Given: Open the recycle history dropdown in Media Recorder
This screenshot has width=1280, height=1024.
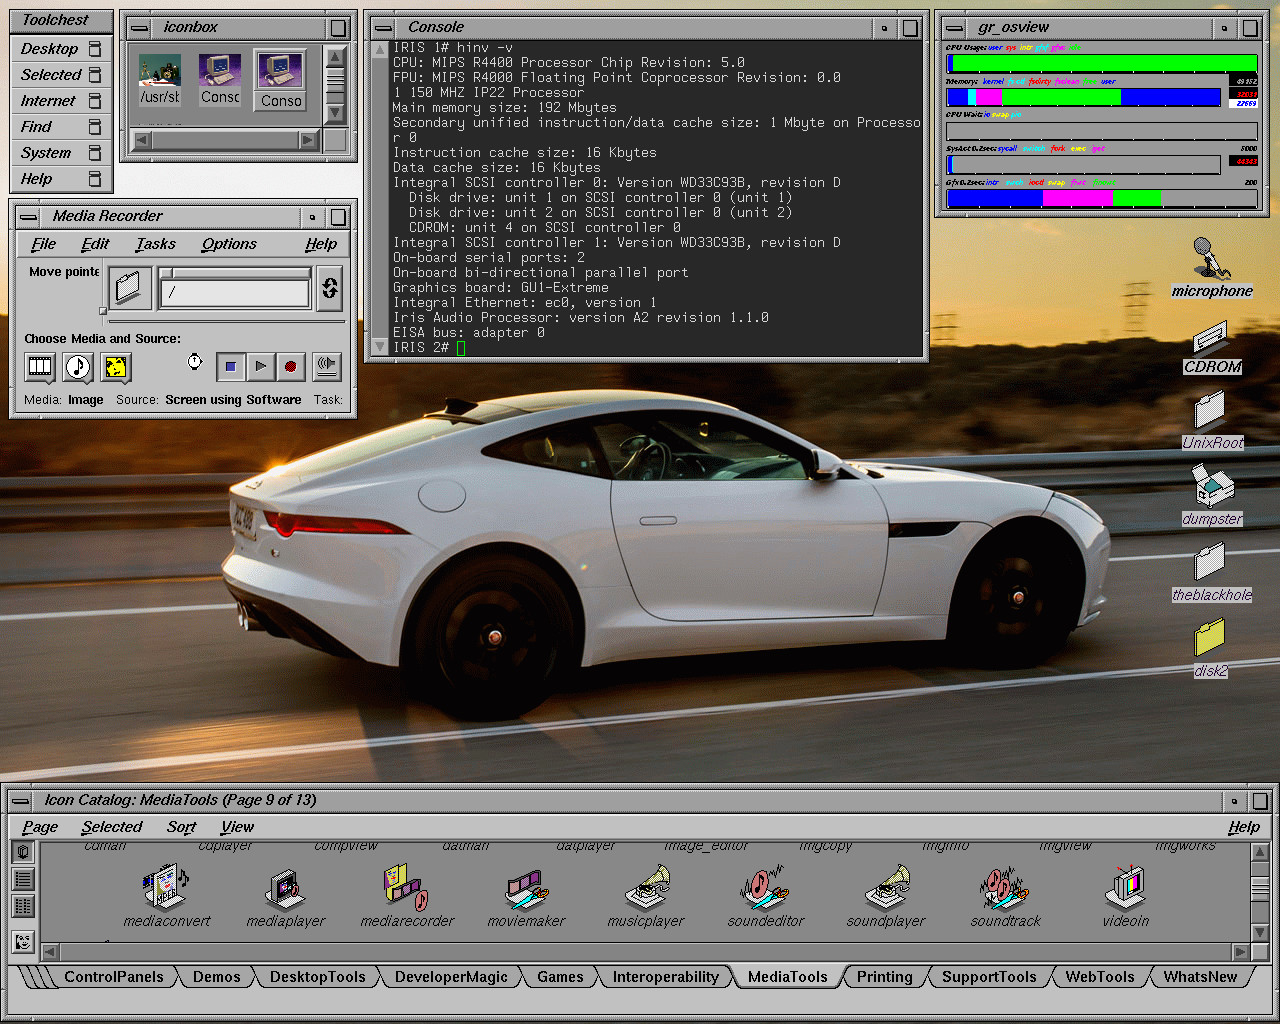Looking at the screenshot, I should (329, 289).
